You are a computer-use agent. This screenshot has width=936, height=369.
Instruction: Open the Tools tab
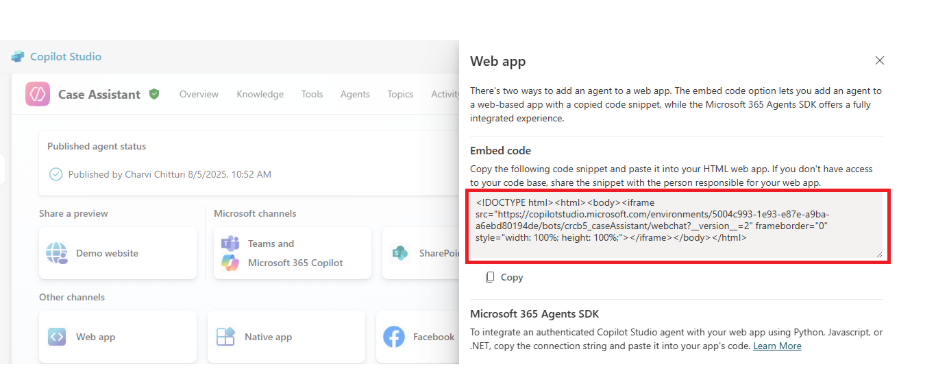click(312, 94)
